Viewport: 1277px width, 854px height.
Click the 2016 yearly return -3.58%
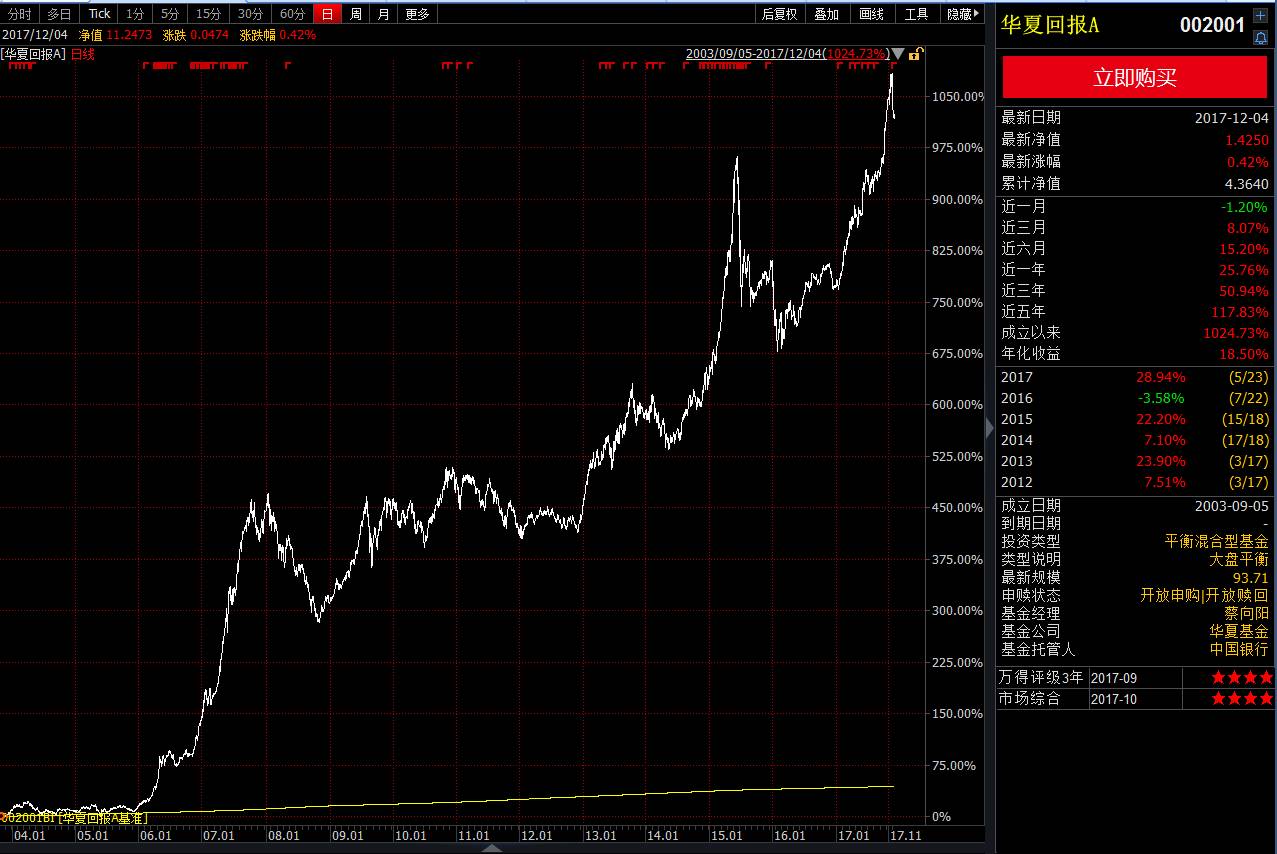pos(1161,398)
